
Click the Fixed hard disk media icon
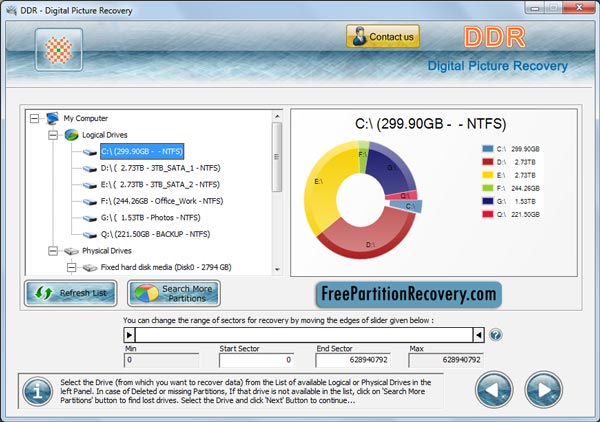coord(90,267)
